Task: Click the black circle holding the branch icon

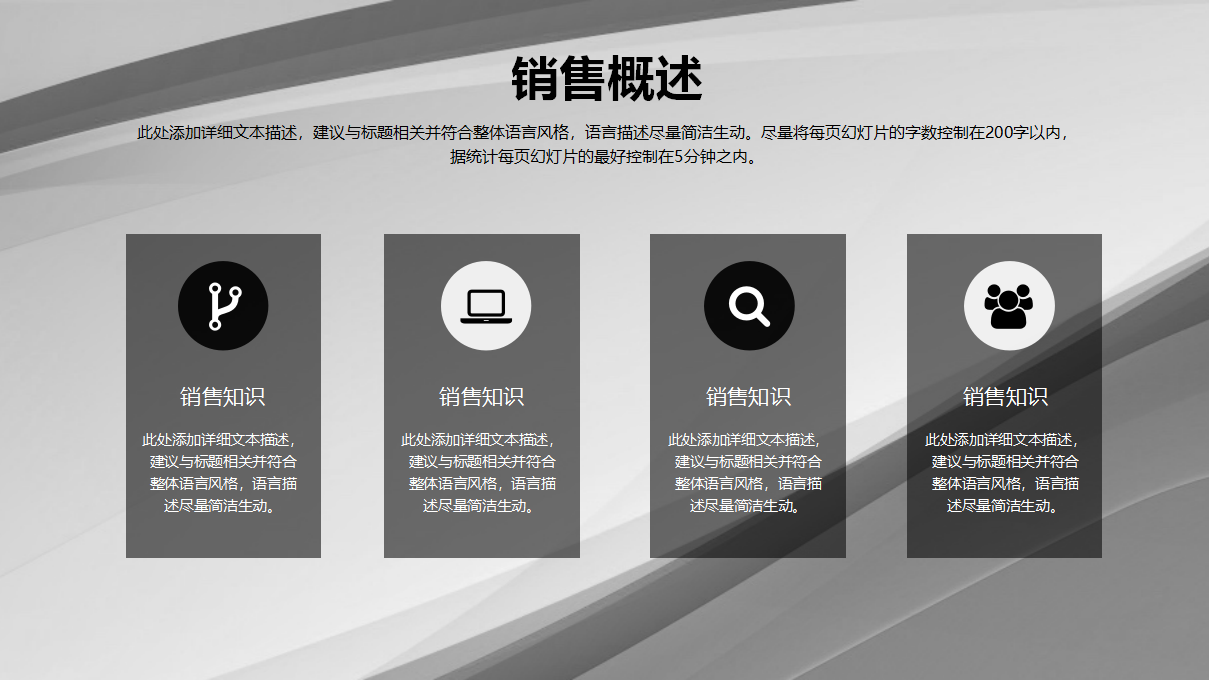Action: pos(224,305)
